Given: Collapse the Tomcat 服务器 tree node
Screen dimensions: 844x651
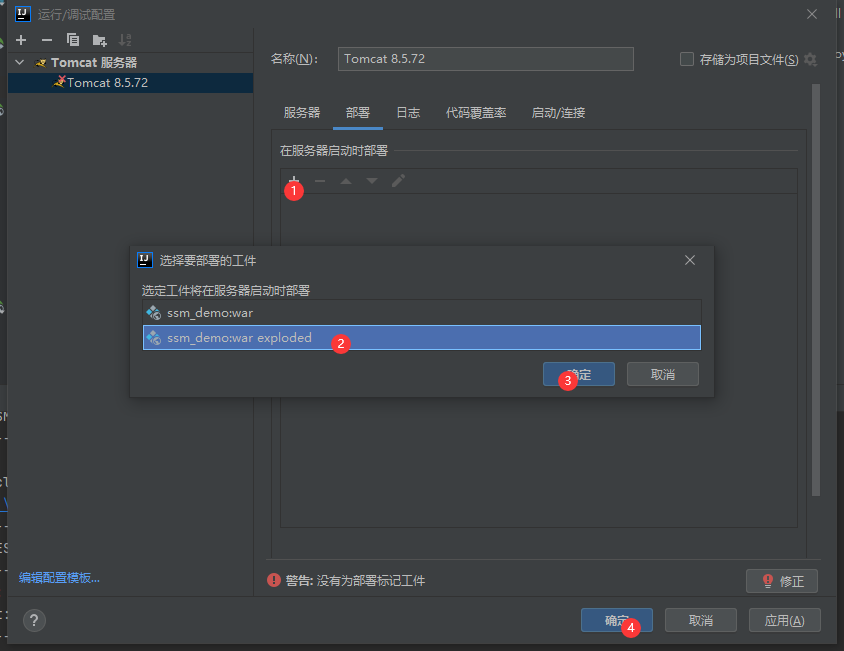Looking at the screenshot, I should coord(18,61).
